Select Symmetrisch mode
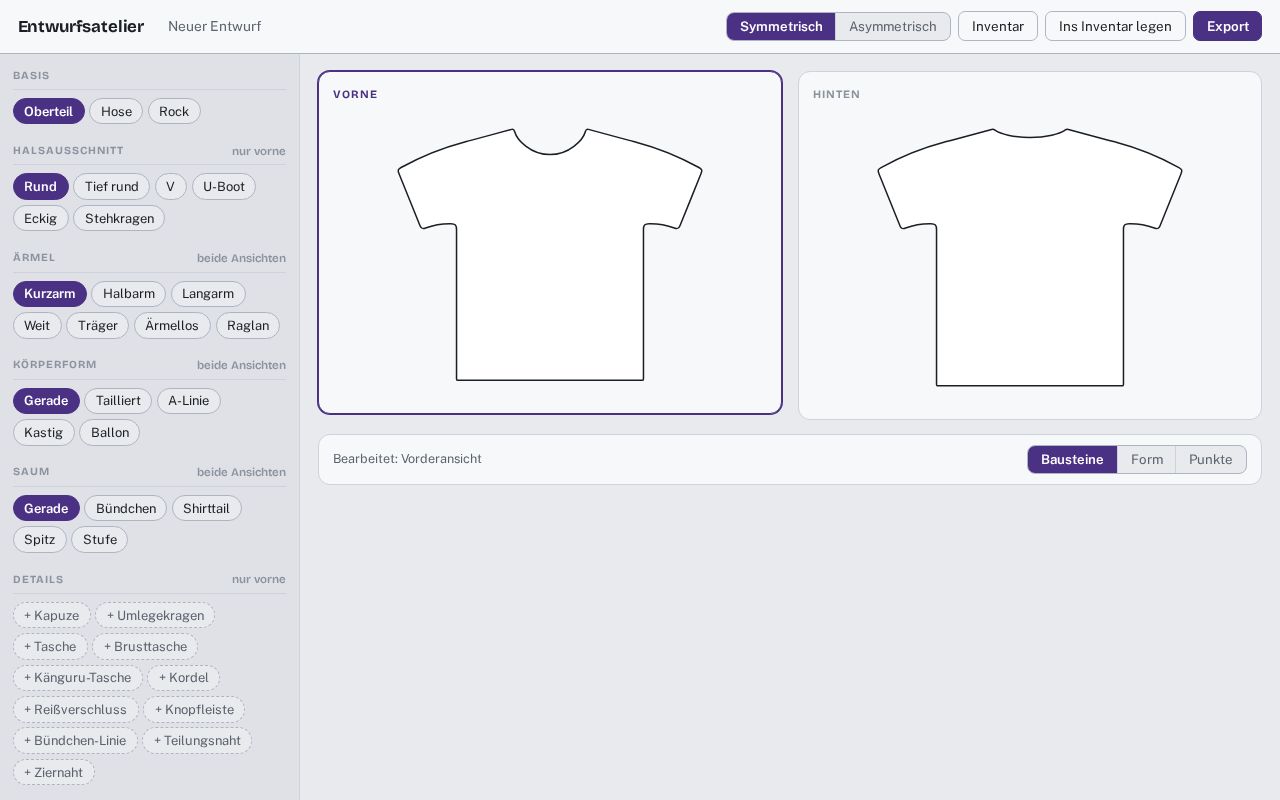This screenshot has height=800, width=1280. [x=781, y=26]
